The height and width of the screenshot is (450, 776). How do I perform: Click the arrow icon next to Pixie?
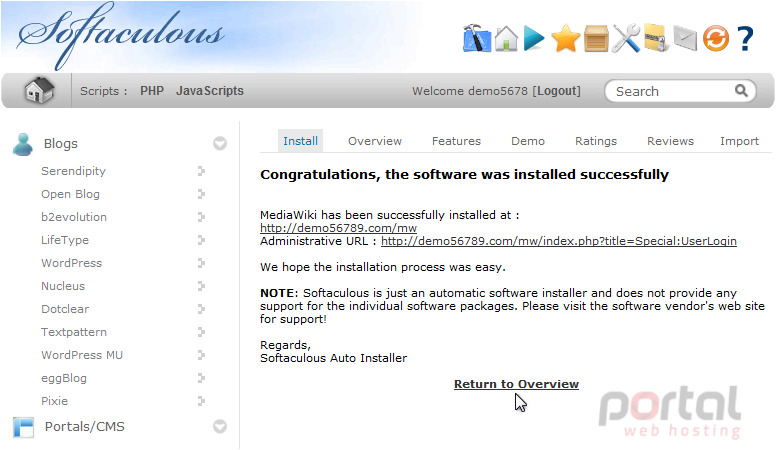click(201, 401)
